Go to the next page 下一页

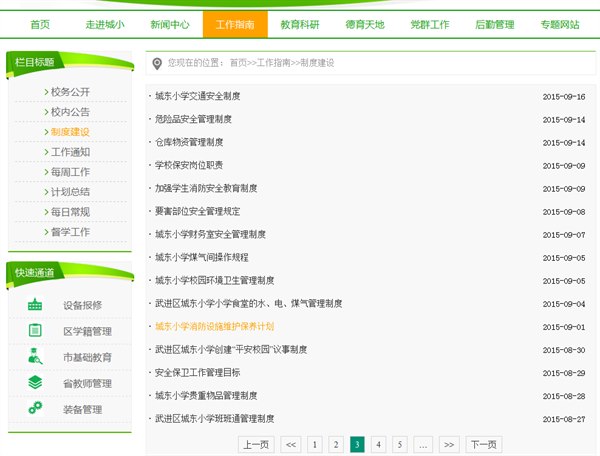tap(484, 445)
